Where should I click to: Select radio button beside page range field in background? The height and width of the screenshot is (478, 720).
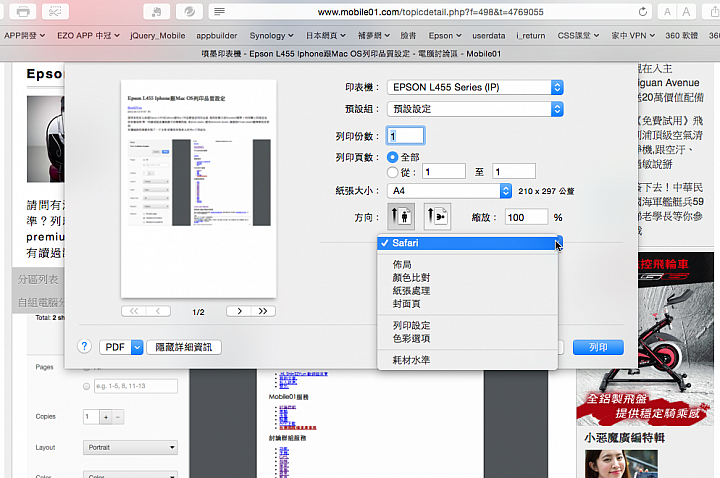pos(86,386)
